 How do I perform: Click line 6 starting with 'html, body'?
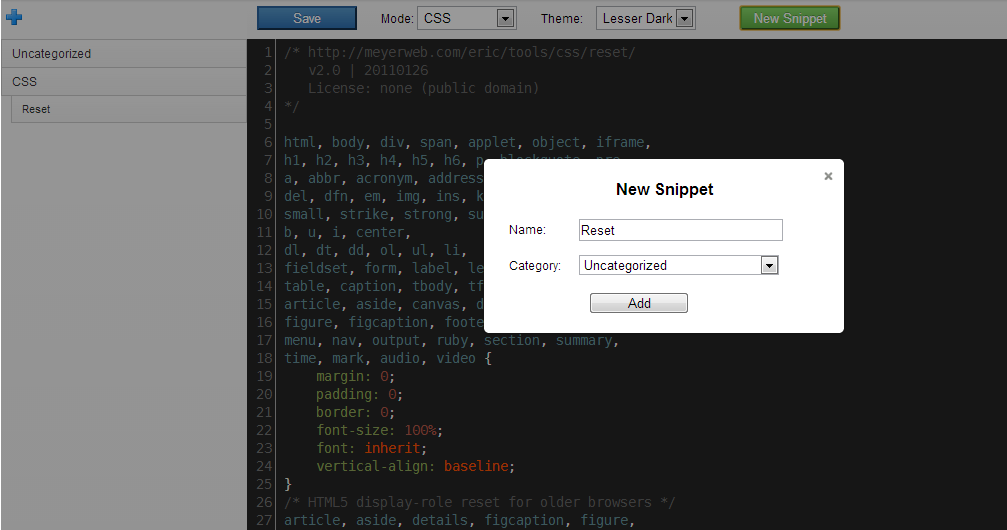coord(468,143)
